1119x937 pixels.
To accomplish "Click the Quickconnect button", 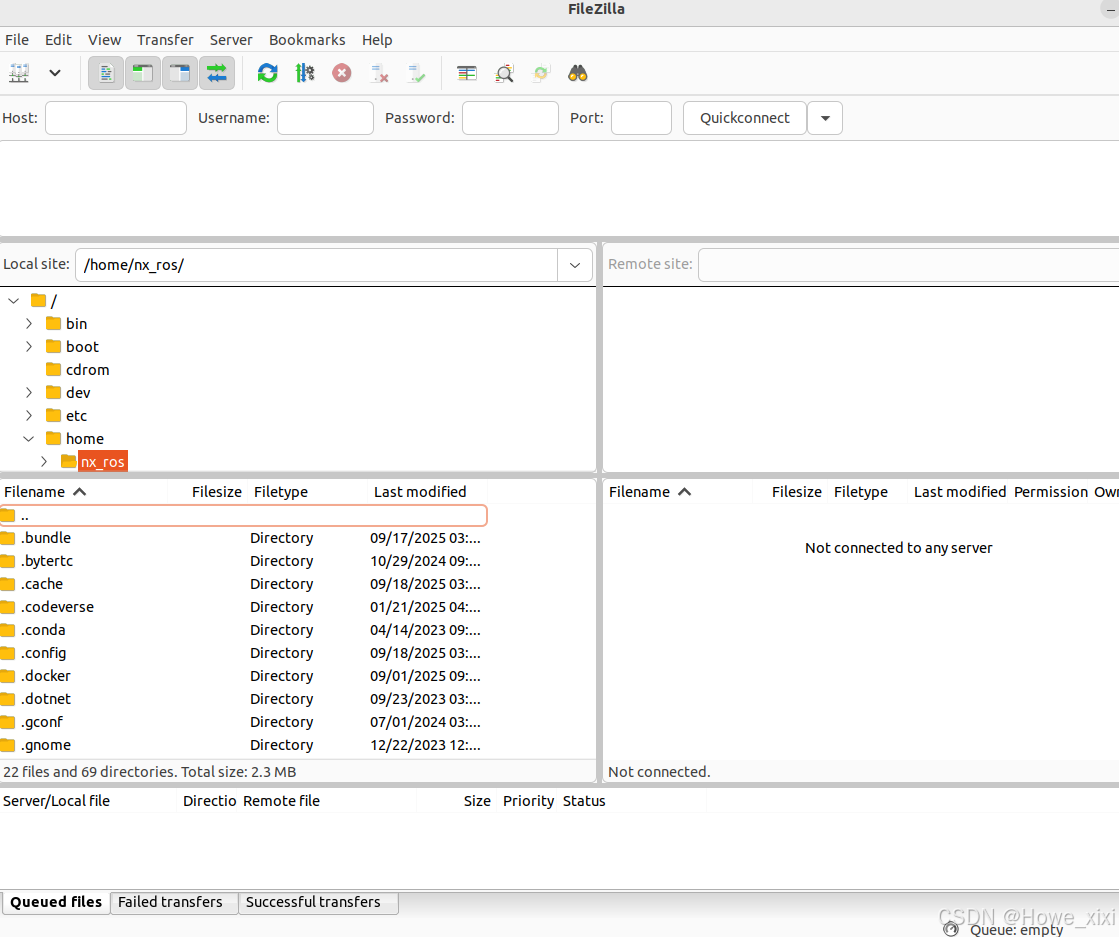I will pyautogui.click(x=744, y=118).
